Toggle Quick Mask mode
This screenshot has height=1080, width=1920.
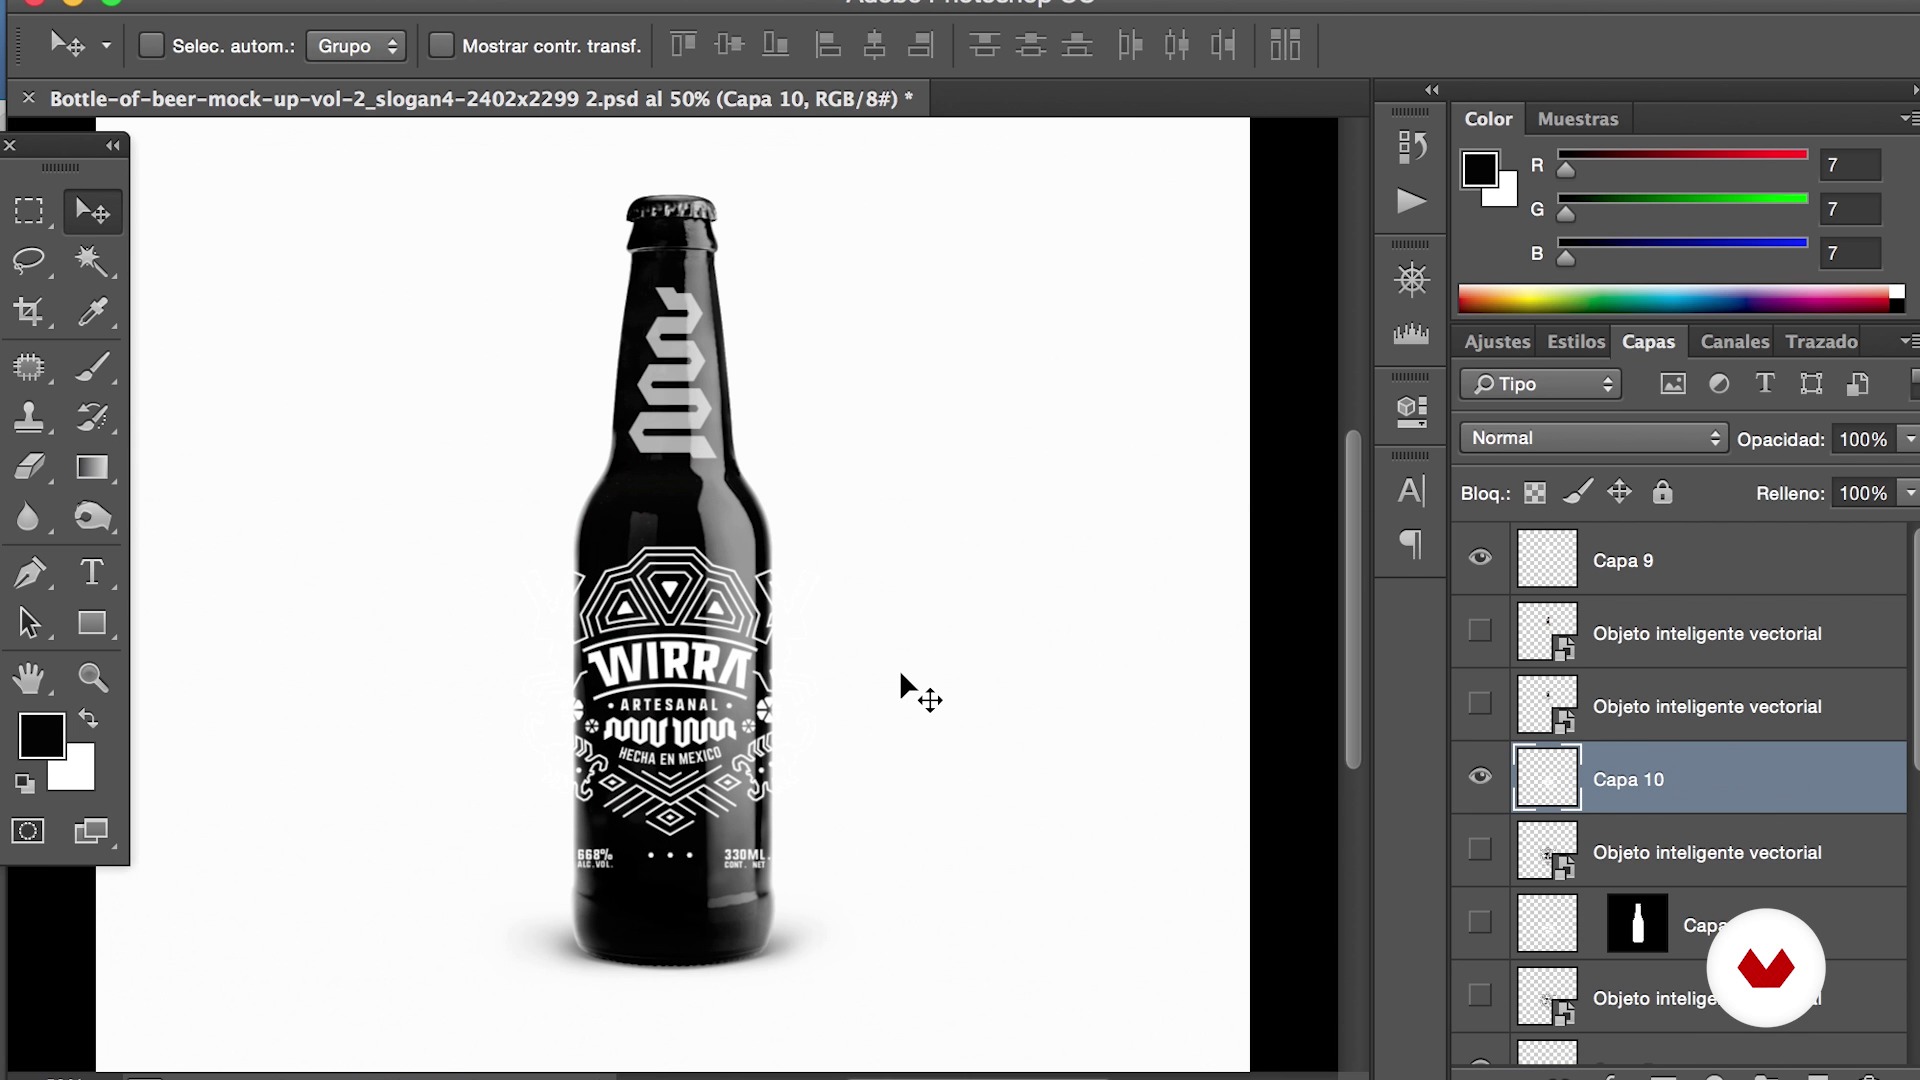pos(28,831)
